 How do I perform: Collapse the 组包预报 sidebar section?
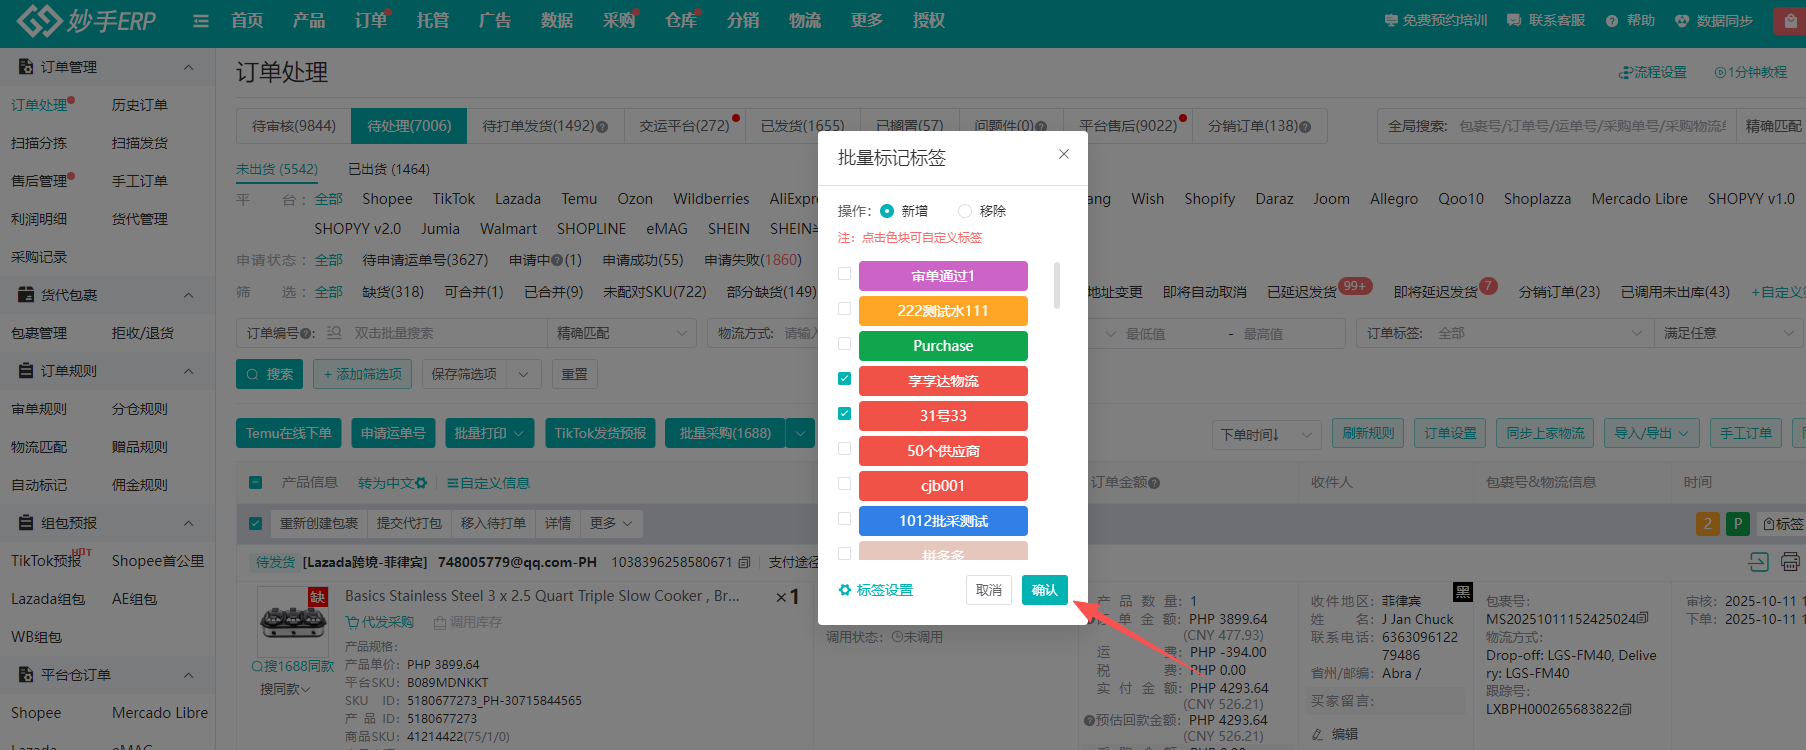click(188, 523)
